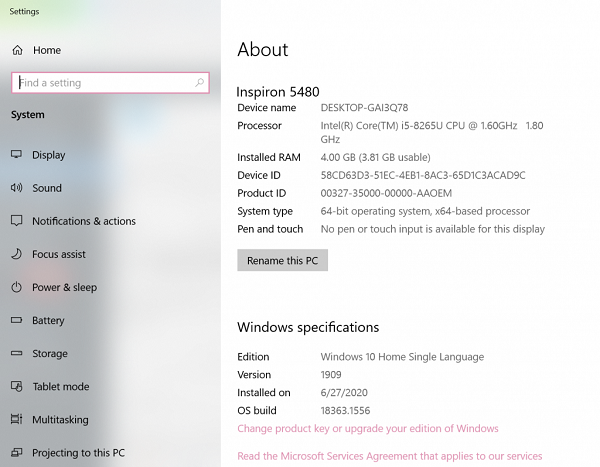Click the Home icon in the sidebar

click(x=17, y=50)
